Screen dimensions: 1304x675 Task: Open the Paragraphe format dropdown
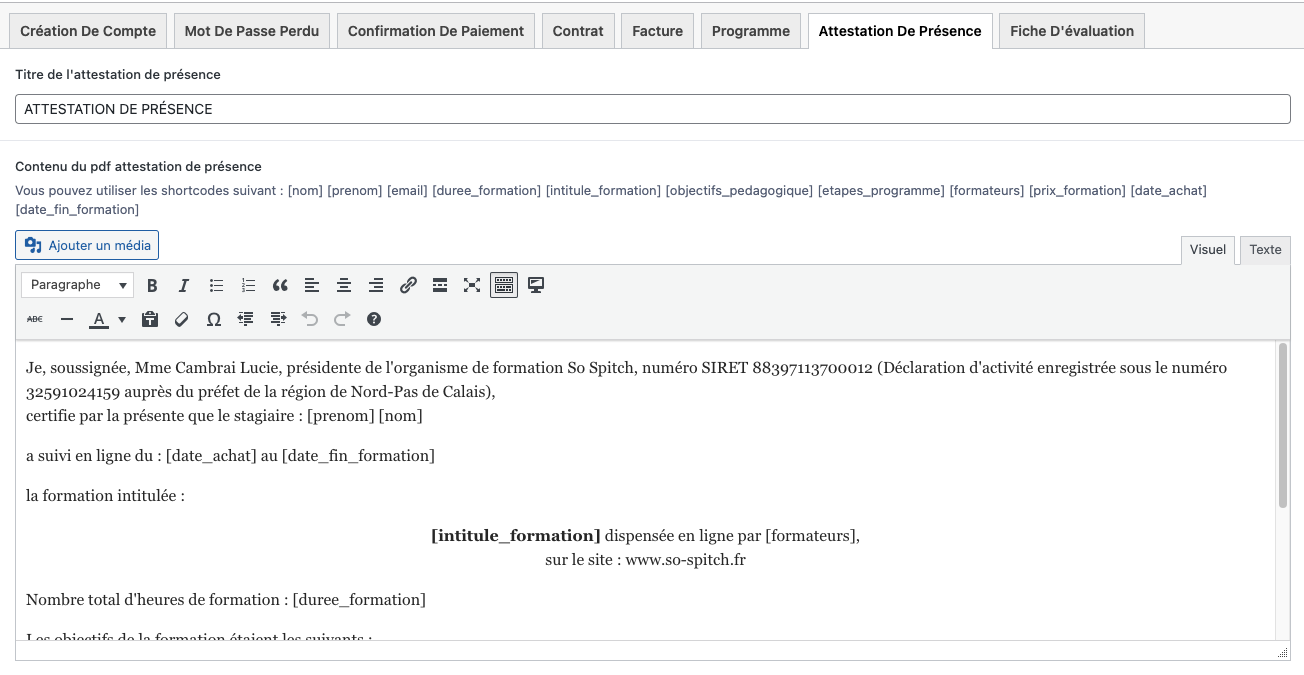pos(77,286)
